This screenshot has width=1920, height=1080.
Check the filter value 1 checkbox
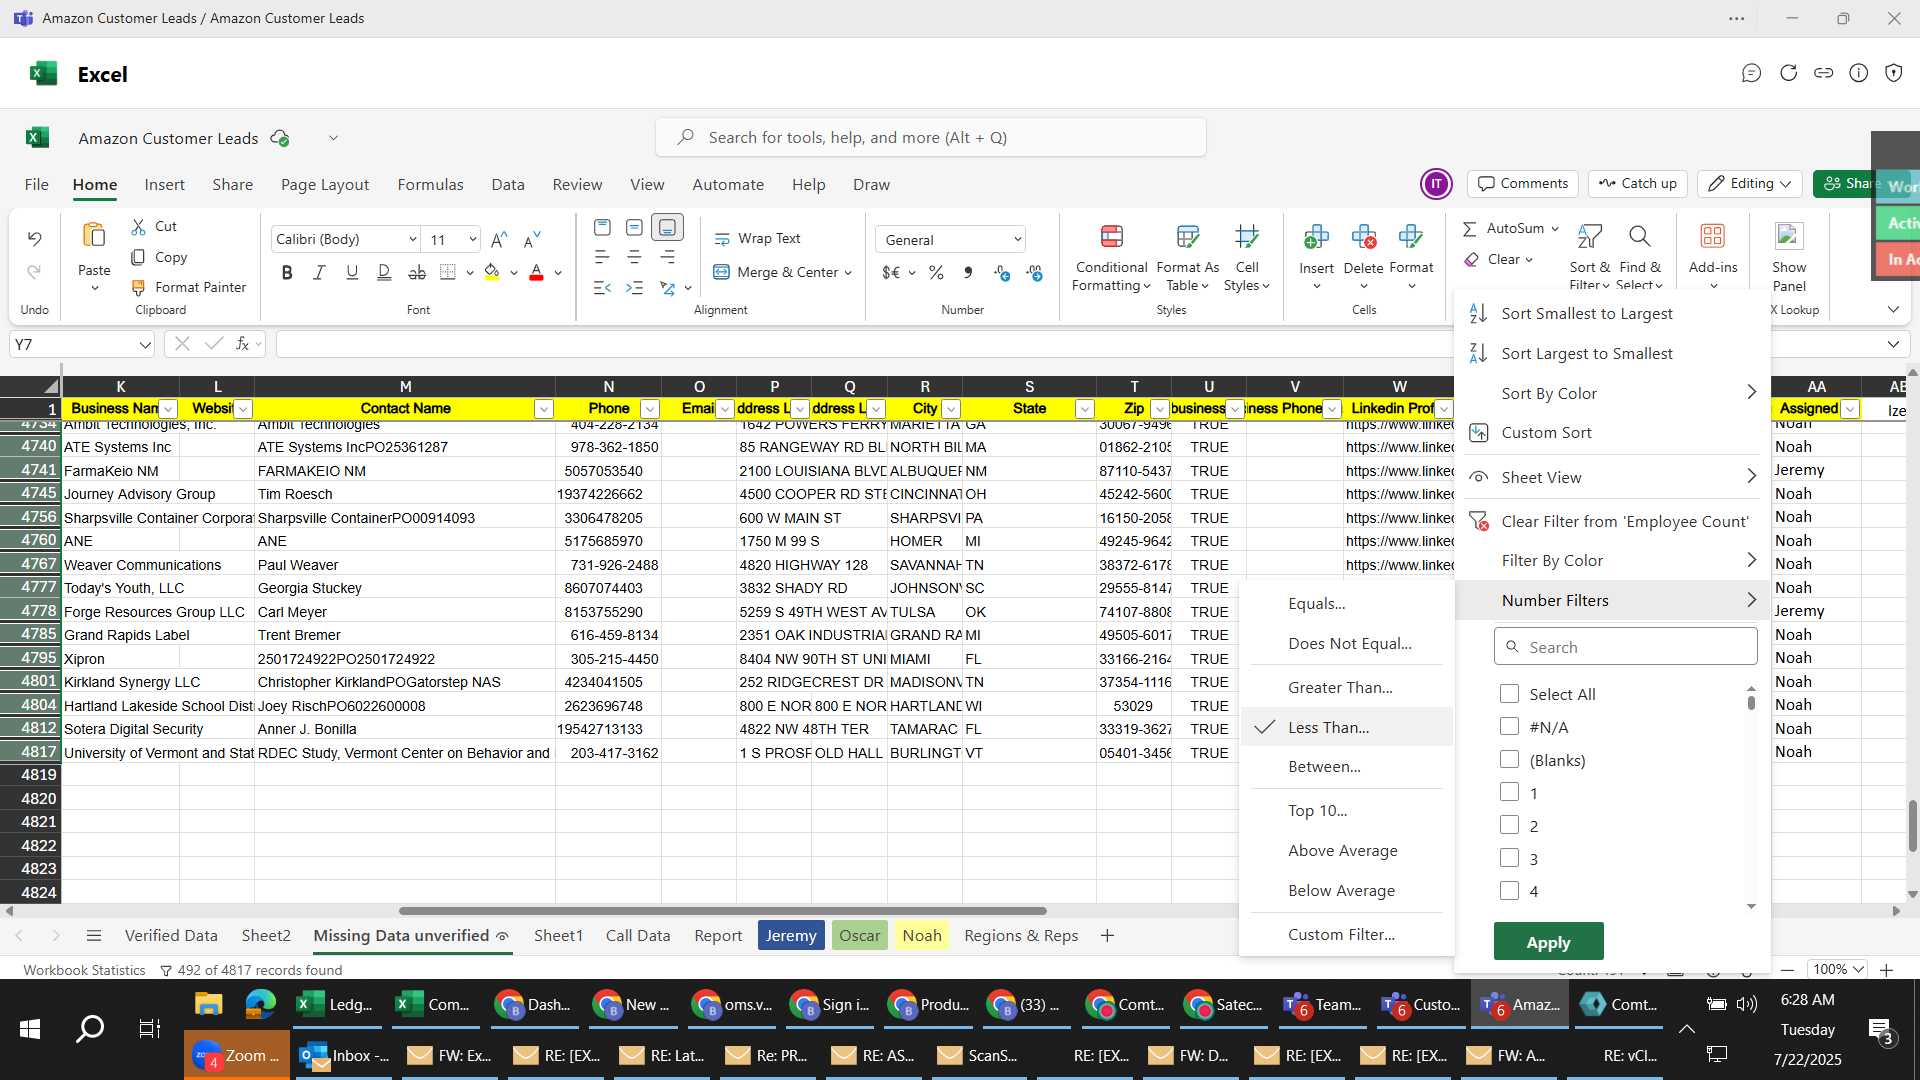pos(1509,793)
